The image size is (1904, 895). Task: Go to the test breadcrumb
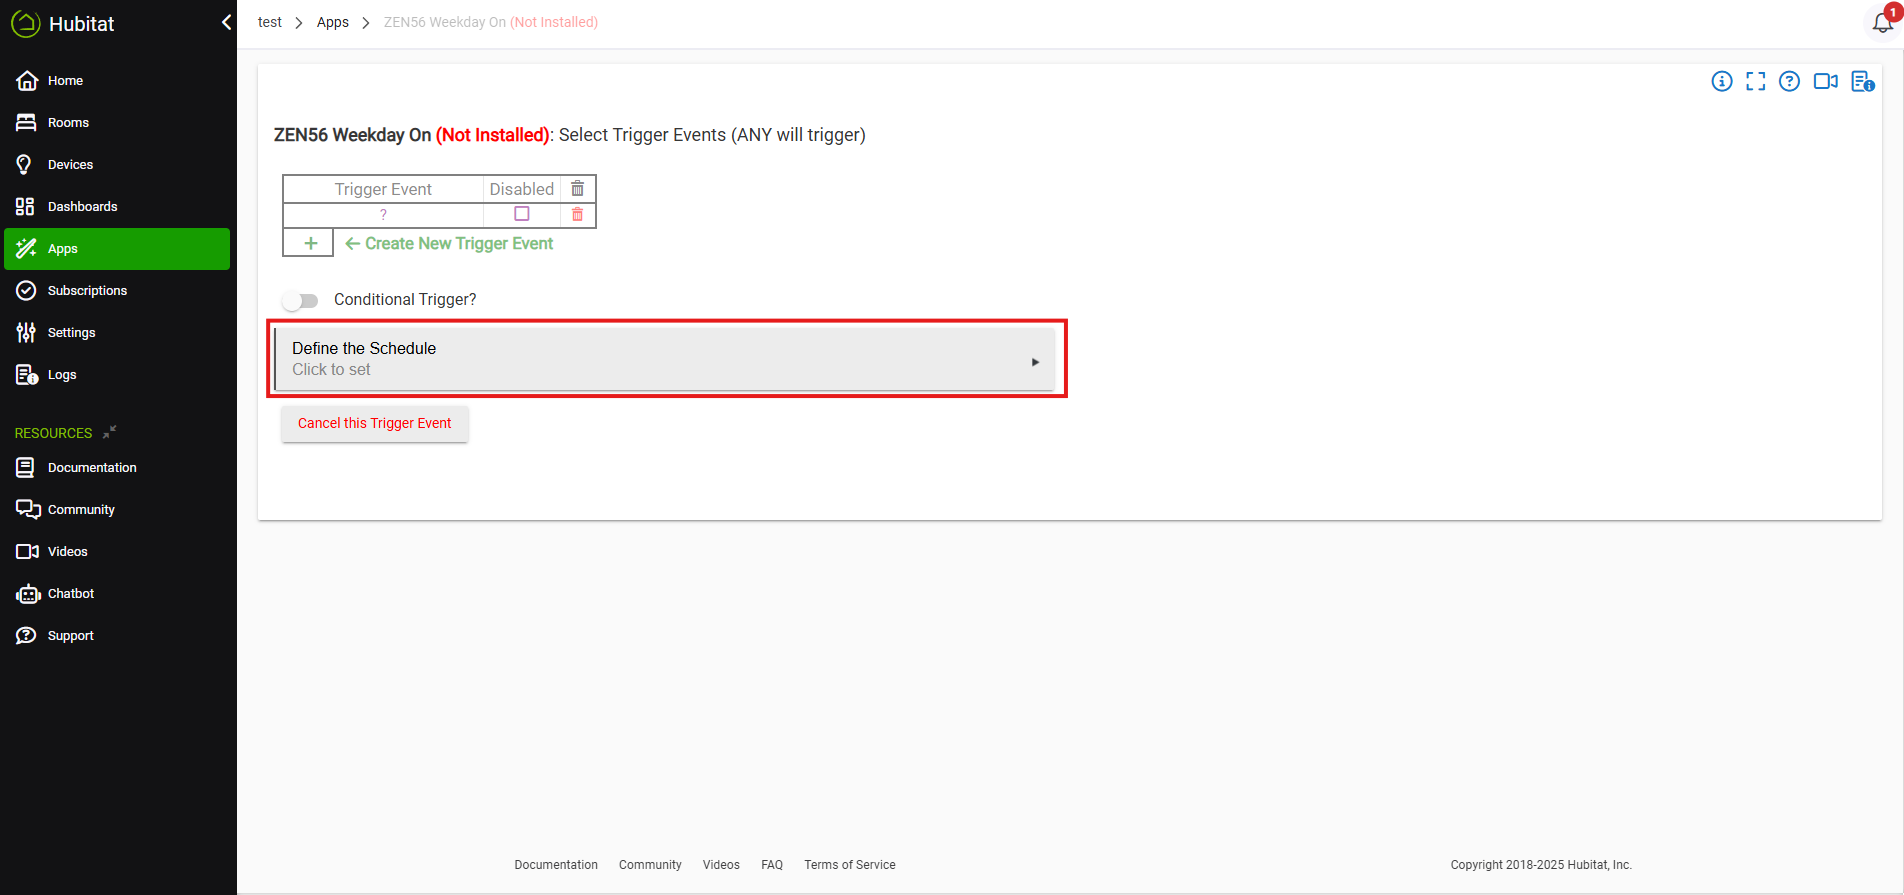pyautogui.click(x=270, y=22)
